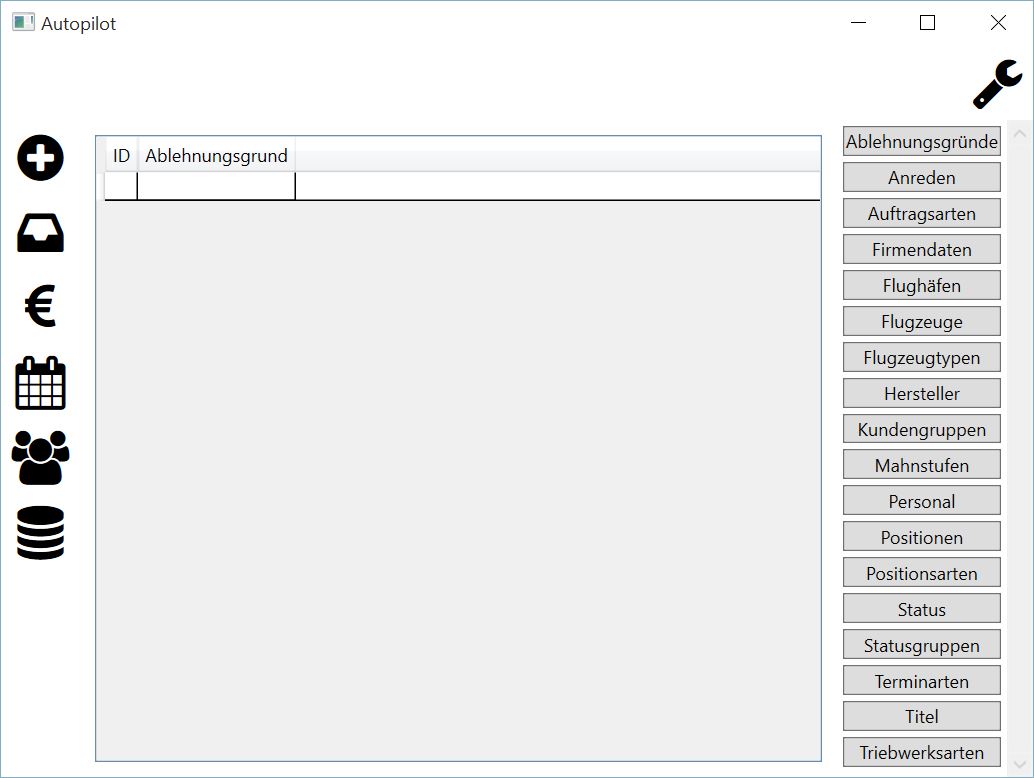Open the Euro finance icon
The image size is (1034, 778).
coord(40,306)
